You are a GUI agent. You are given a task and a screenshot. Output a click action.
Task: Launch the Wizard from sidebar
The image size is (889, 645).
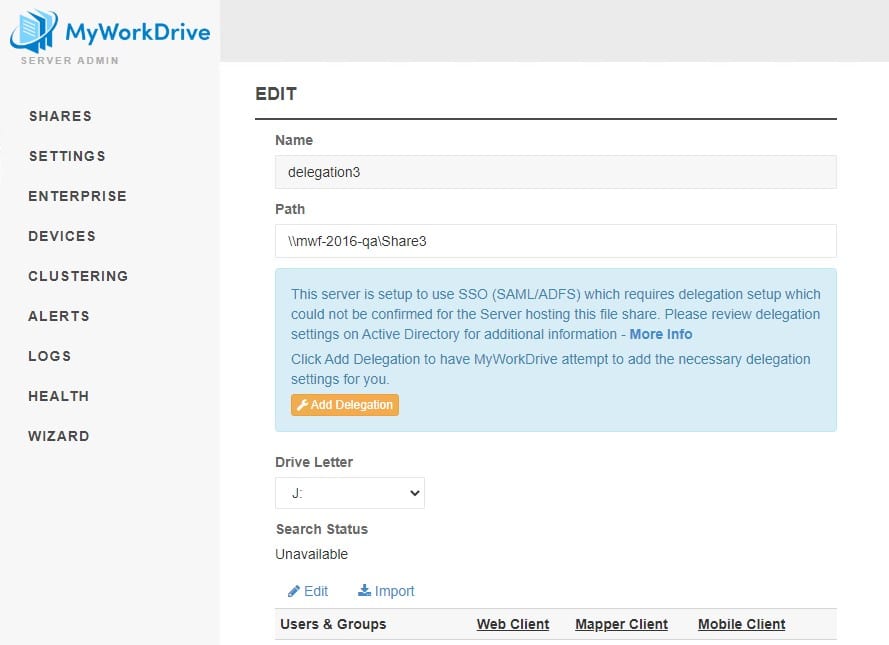point(58,436)
